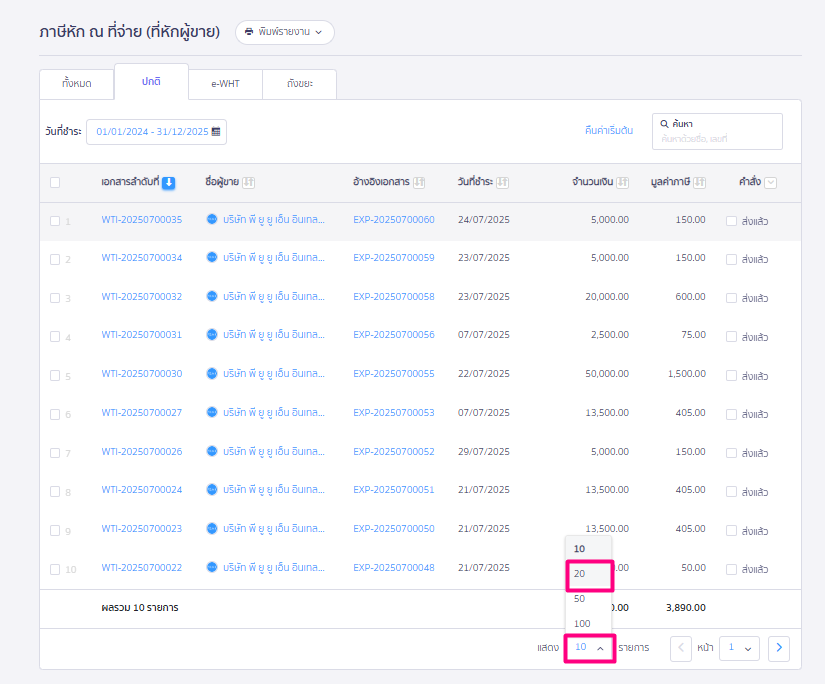Tick ส่งแล้ว for WTI-20250700035
825x684 pixels.
(x=731, y=221)
